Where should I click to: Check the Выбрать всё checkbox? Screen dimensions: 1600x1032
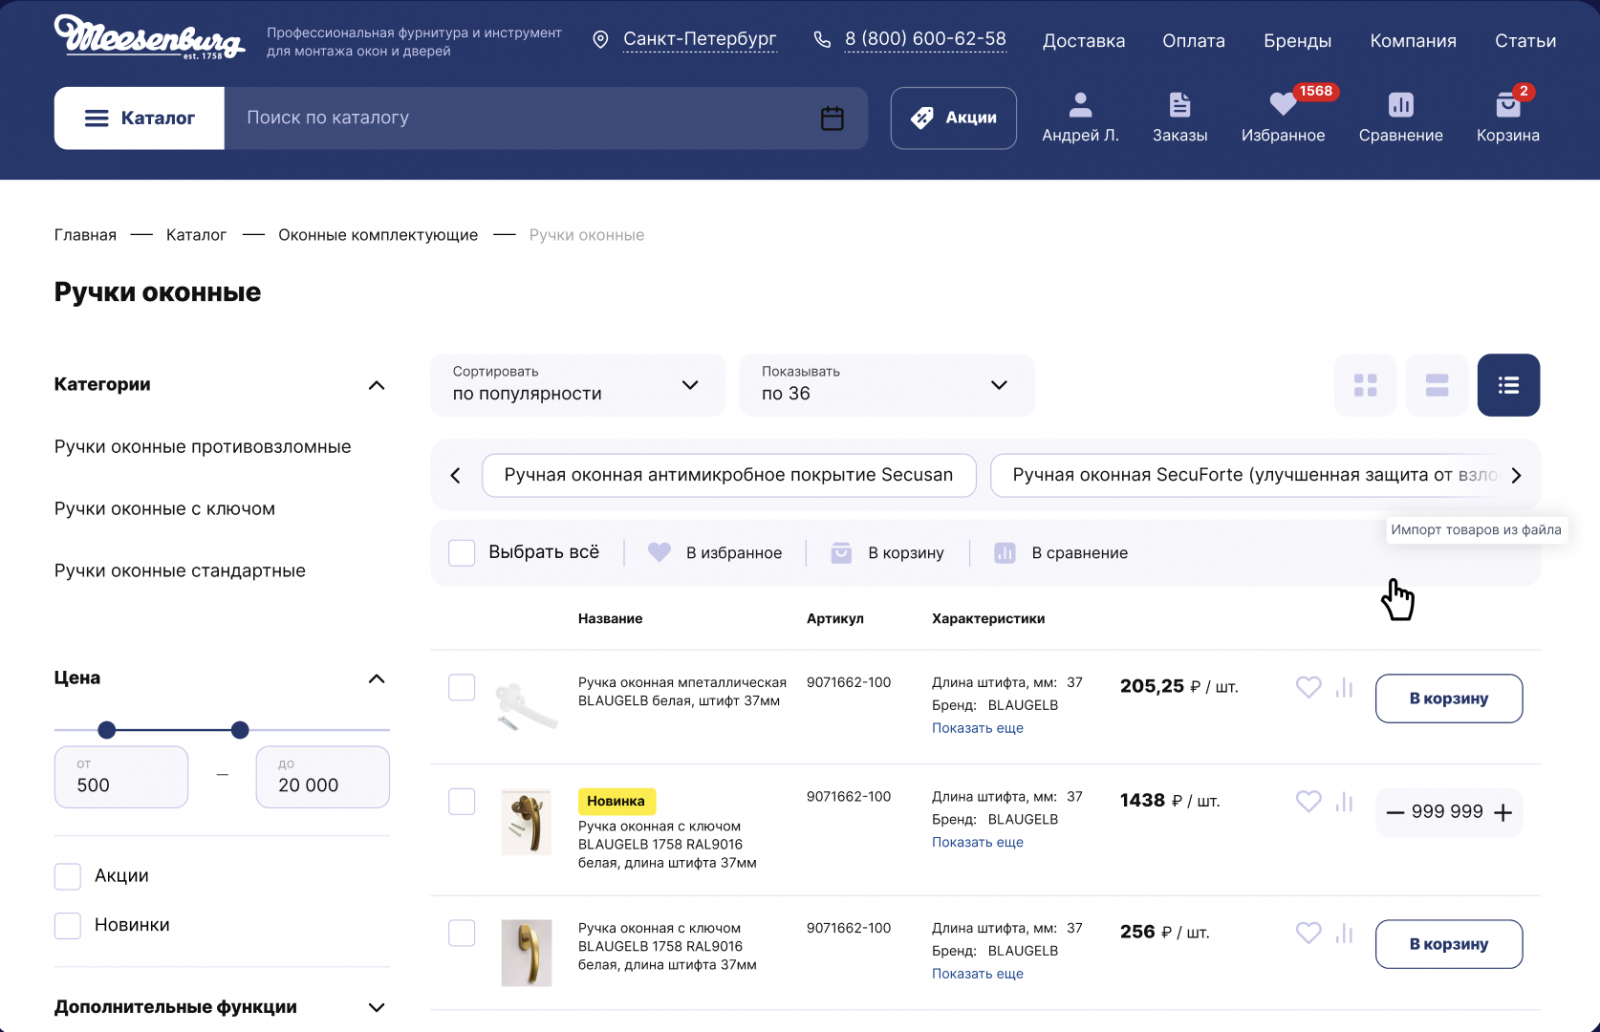[x=462, y=553]
